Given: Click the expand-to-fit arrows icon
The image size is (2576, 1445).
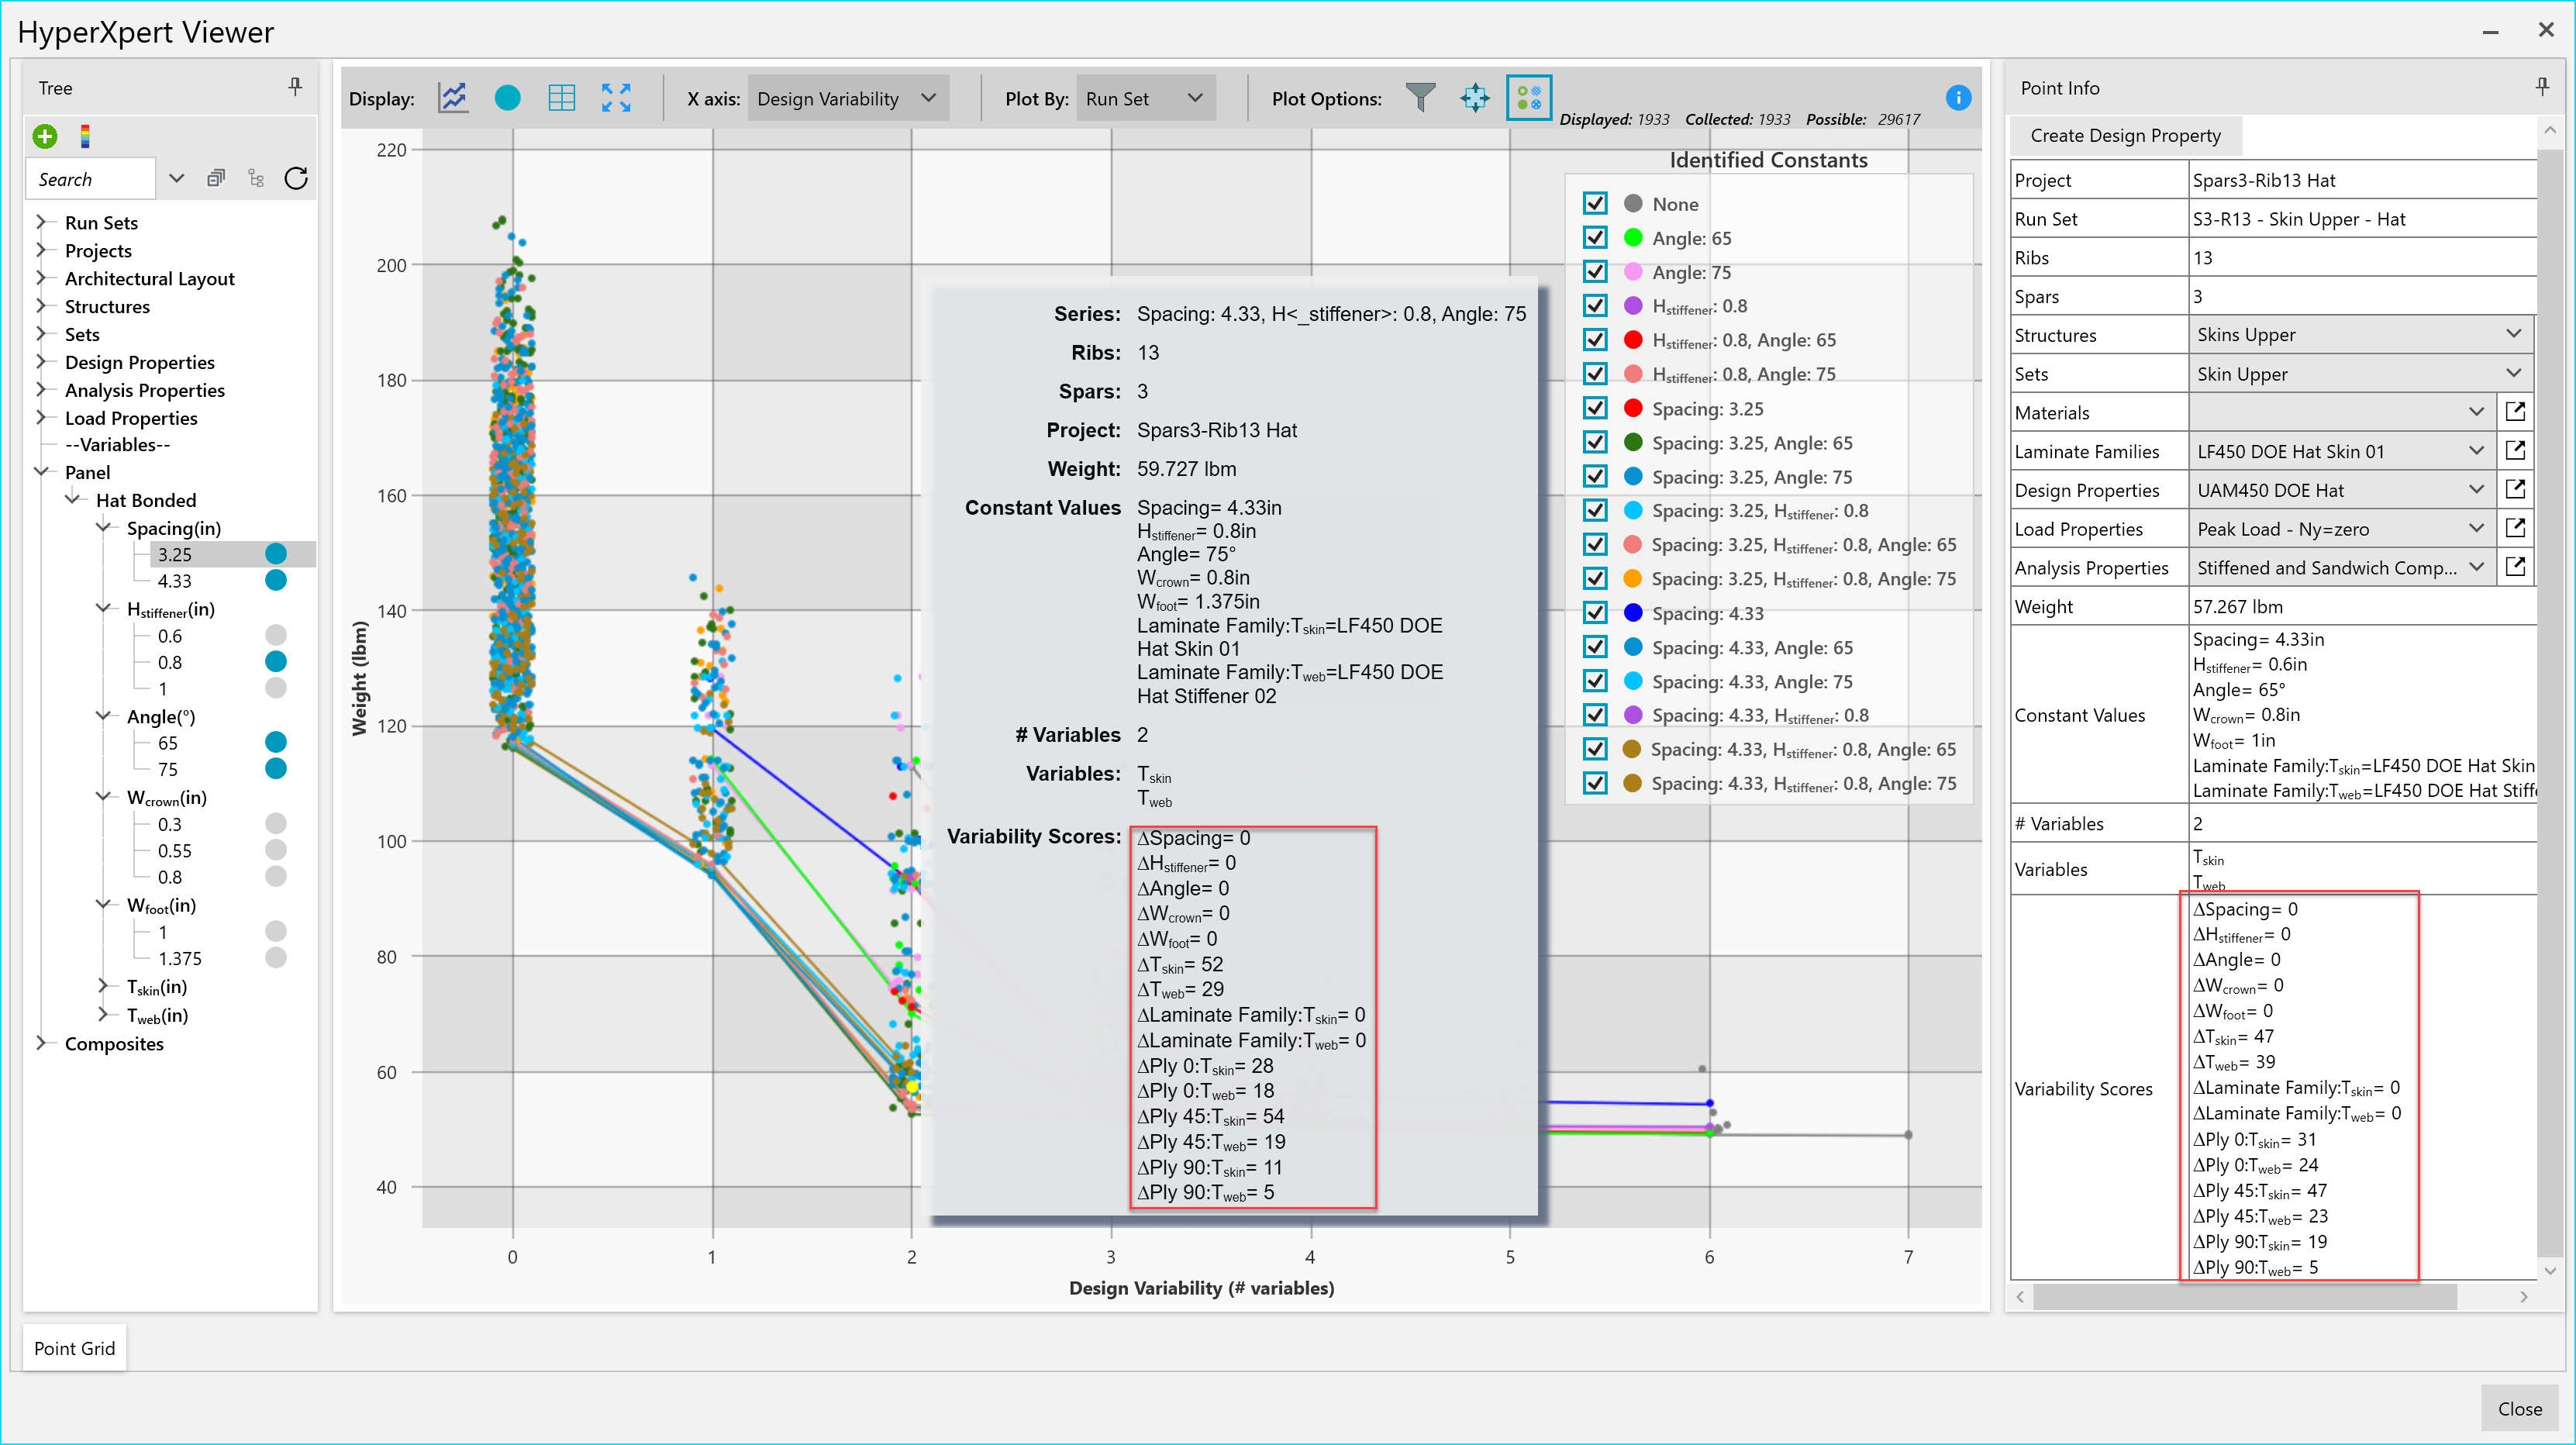Looking at the screenshot, I should point(616,98).
